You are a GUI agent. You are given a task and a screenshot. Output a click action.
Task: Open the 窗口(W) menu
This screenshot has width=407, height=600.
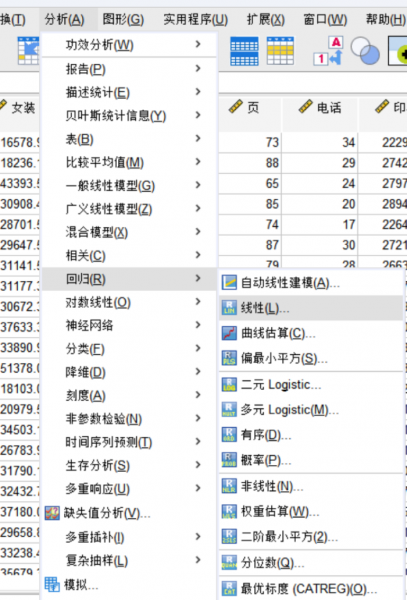coord(325,19)
